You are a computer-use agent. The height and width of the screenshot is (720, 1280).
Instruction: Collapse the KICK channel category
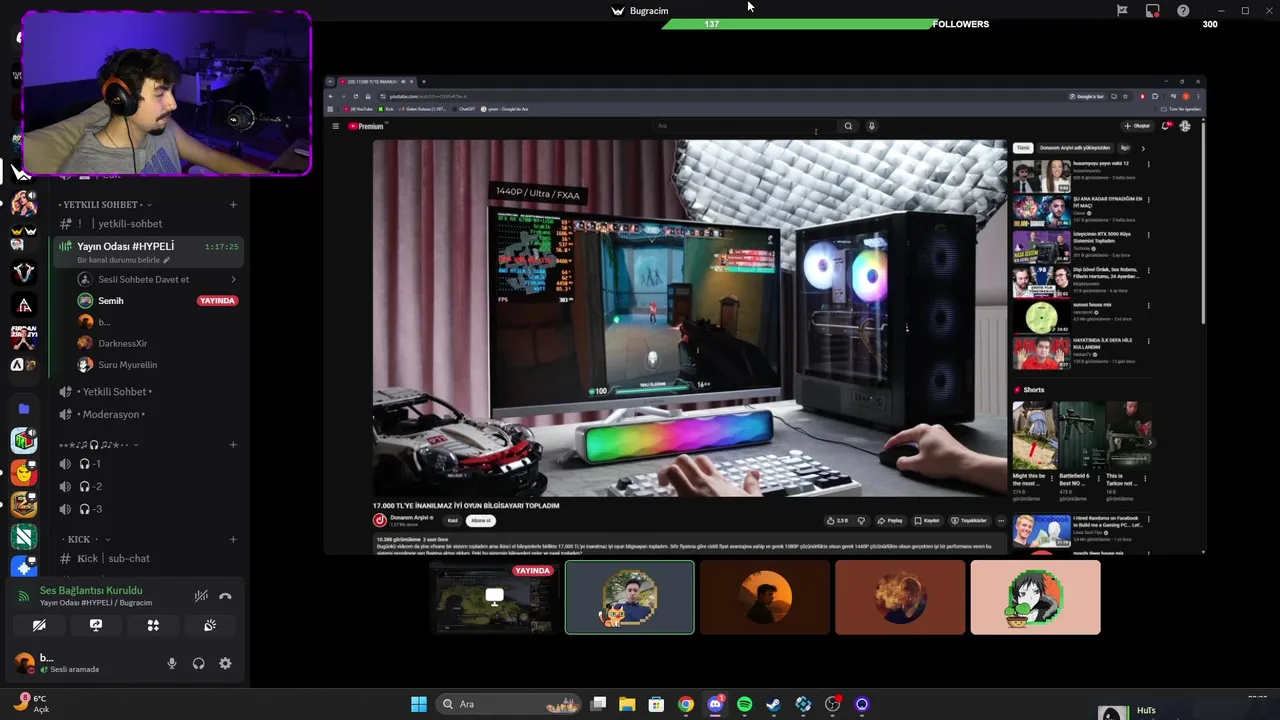pyautogui.click(x=85, y=539)
